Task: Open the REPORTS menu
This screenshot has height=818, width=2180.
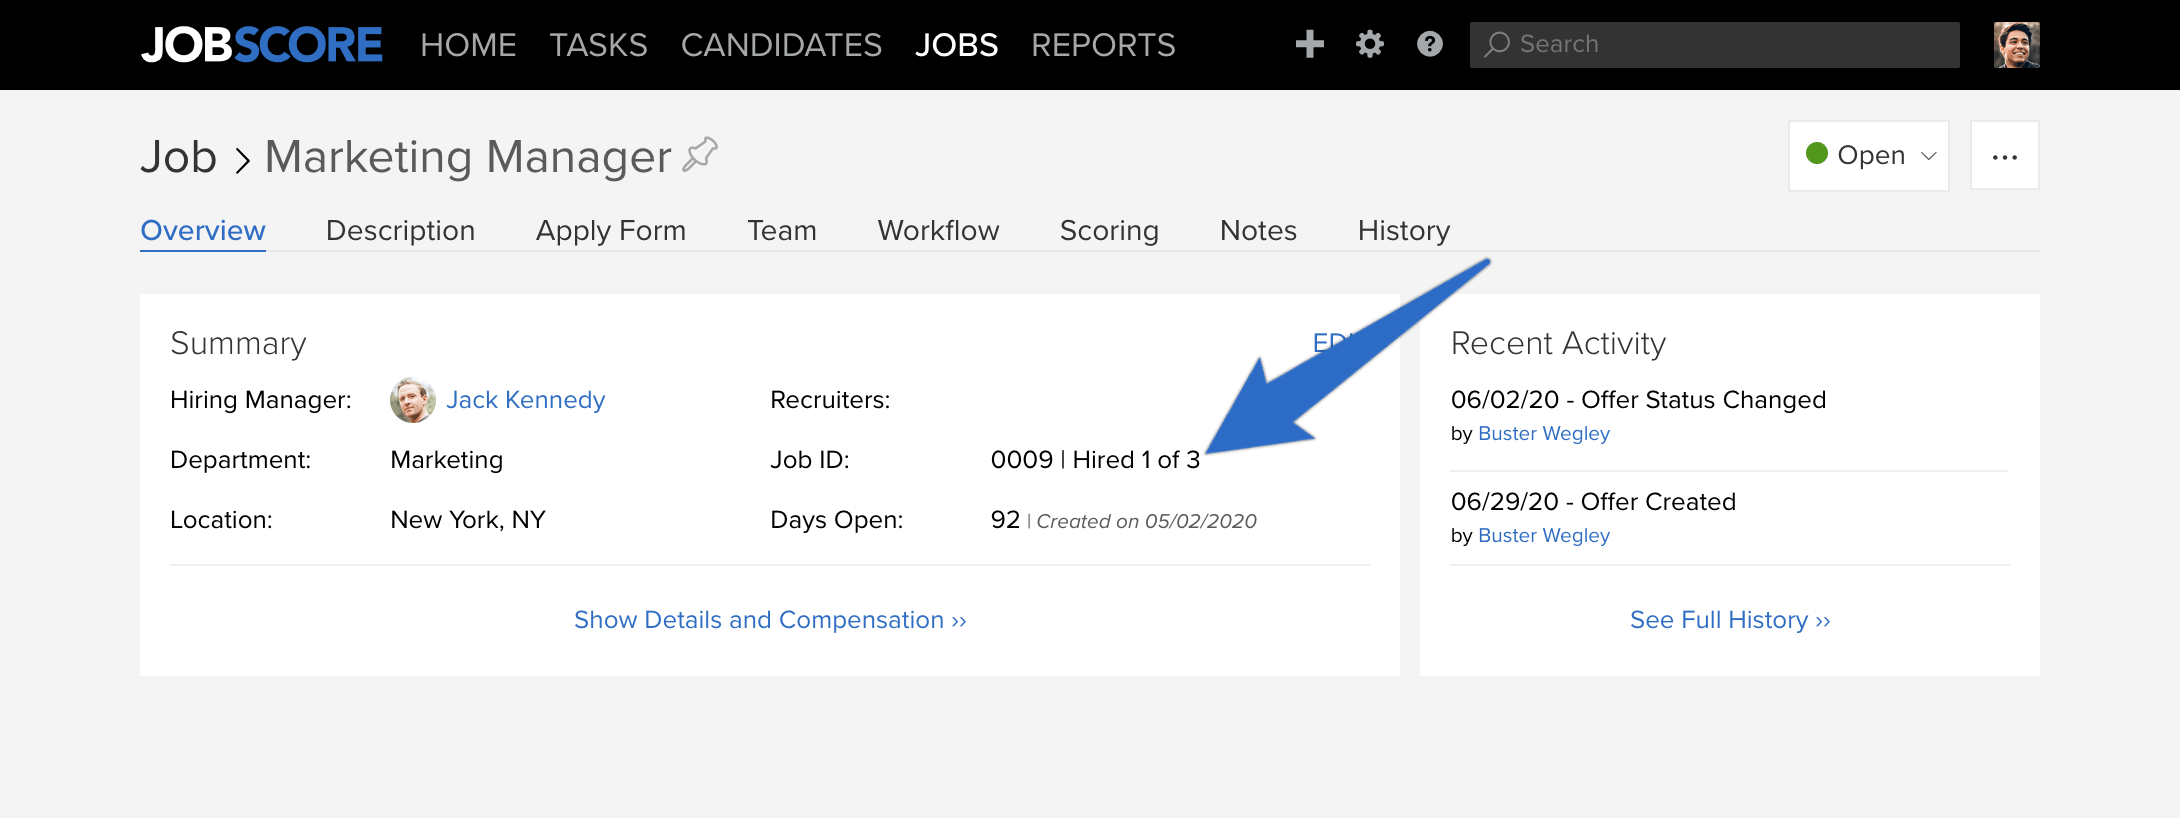Action: [x=1103, y=45]
